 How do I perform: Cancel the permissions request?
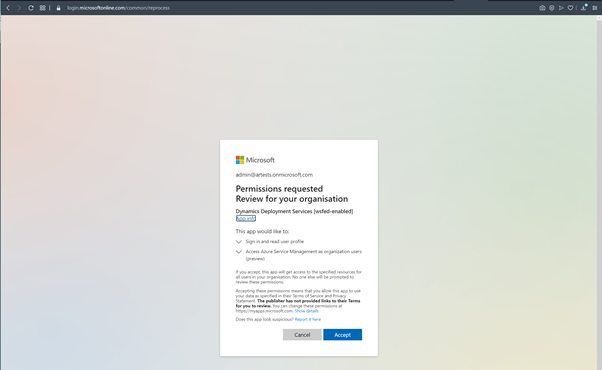[x=302, y=335]
